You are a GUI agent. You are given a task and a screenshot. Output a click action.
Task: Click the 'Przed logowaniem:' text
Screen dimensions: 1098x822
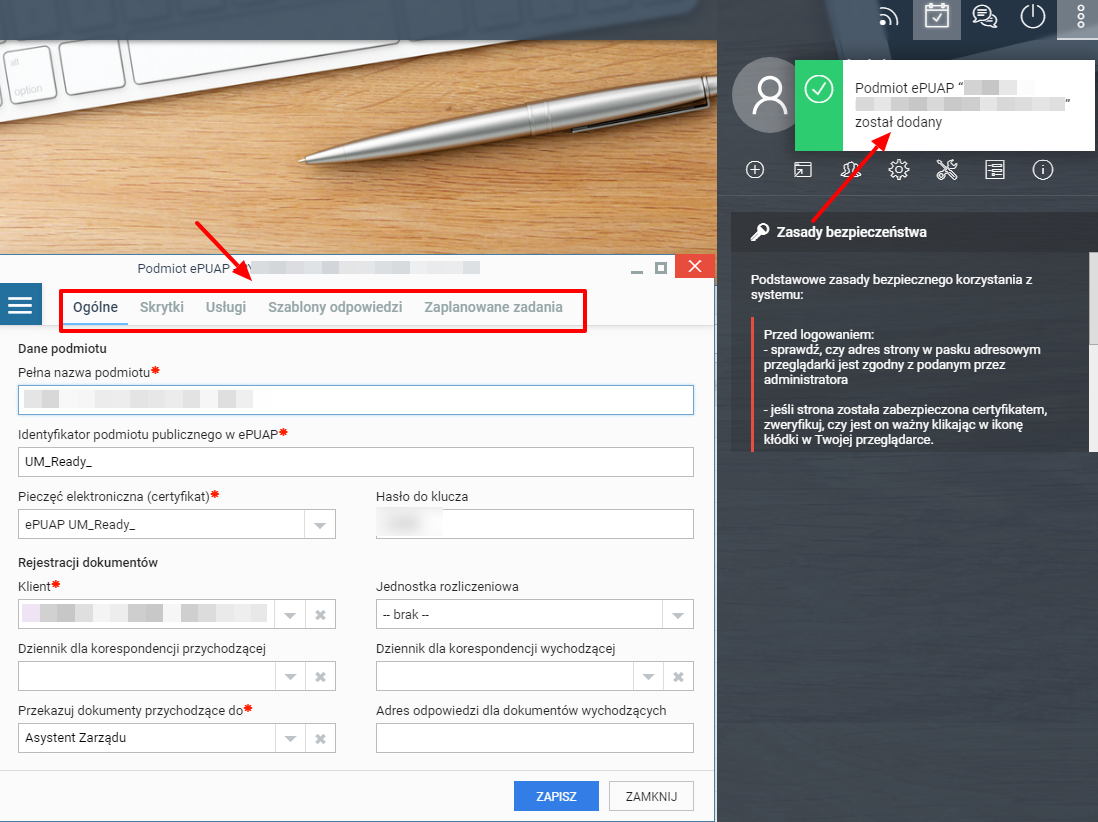tap(819, 335)
